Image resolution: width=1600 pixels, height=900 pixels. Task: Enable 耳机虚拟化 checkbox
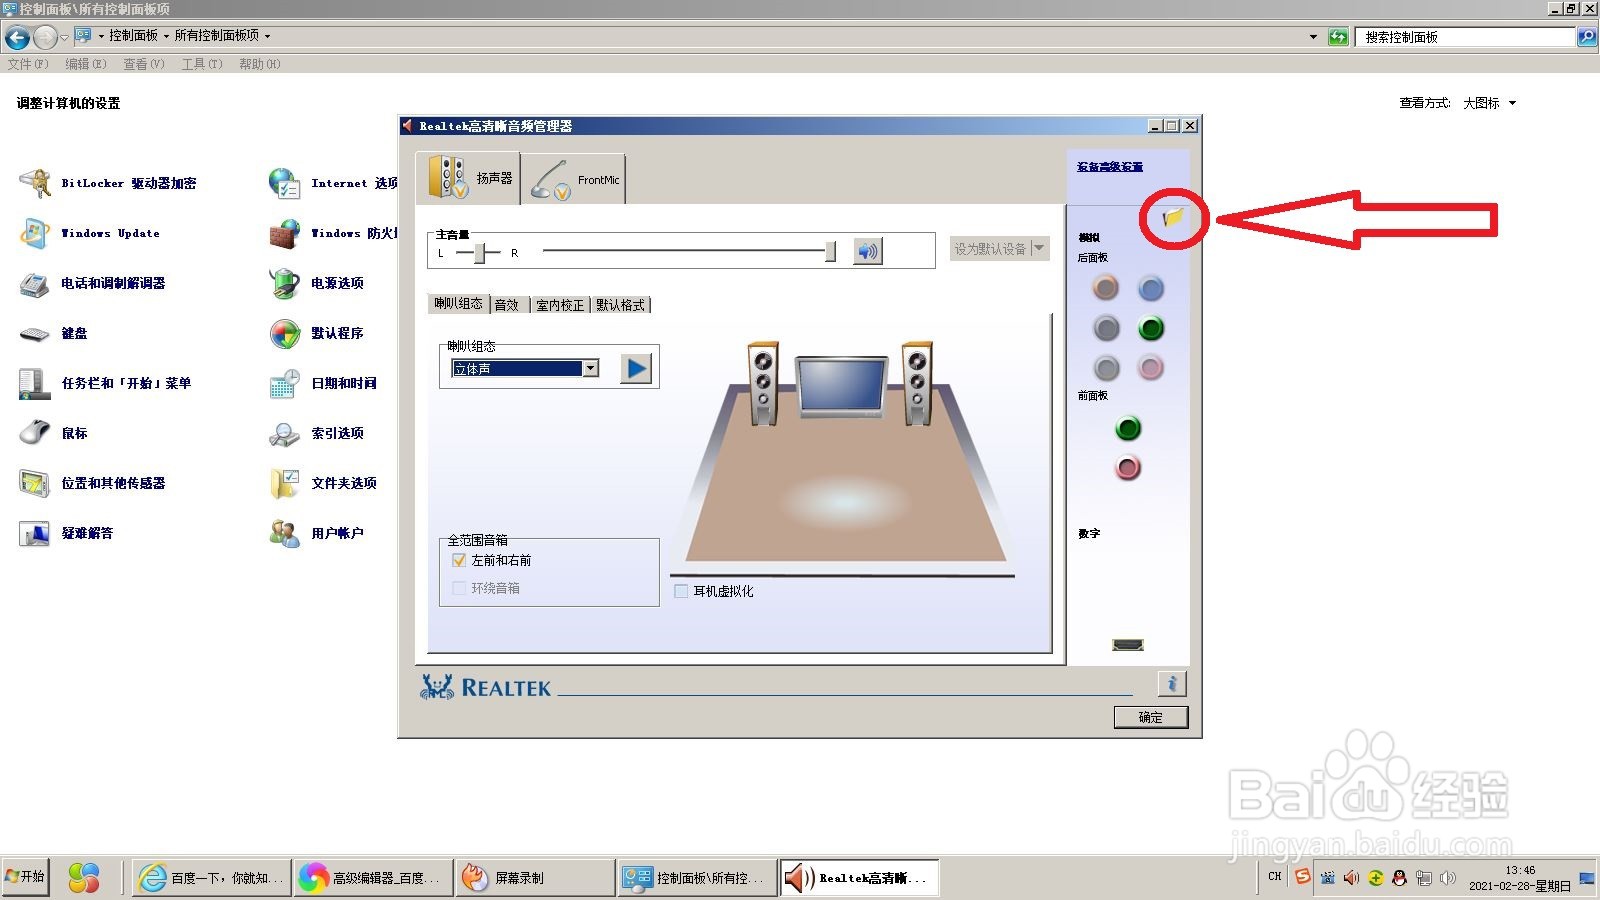click(681, 591)
